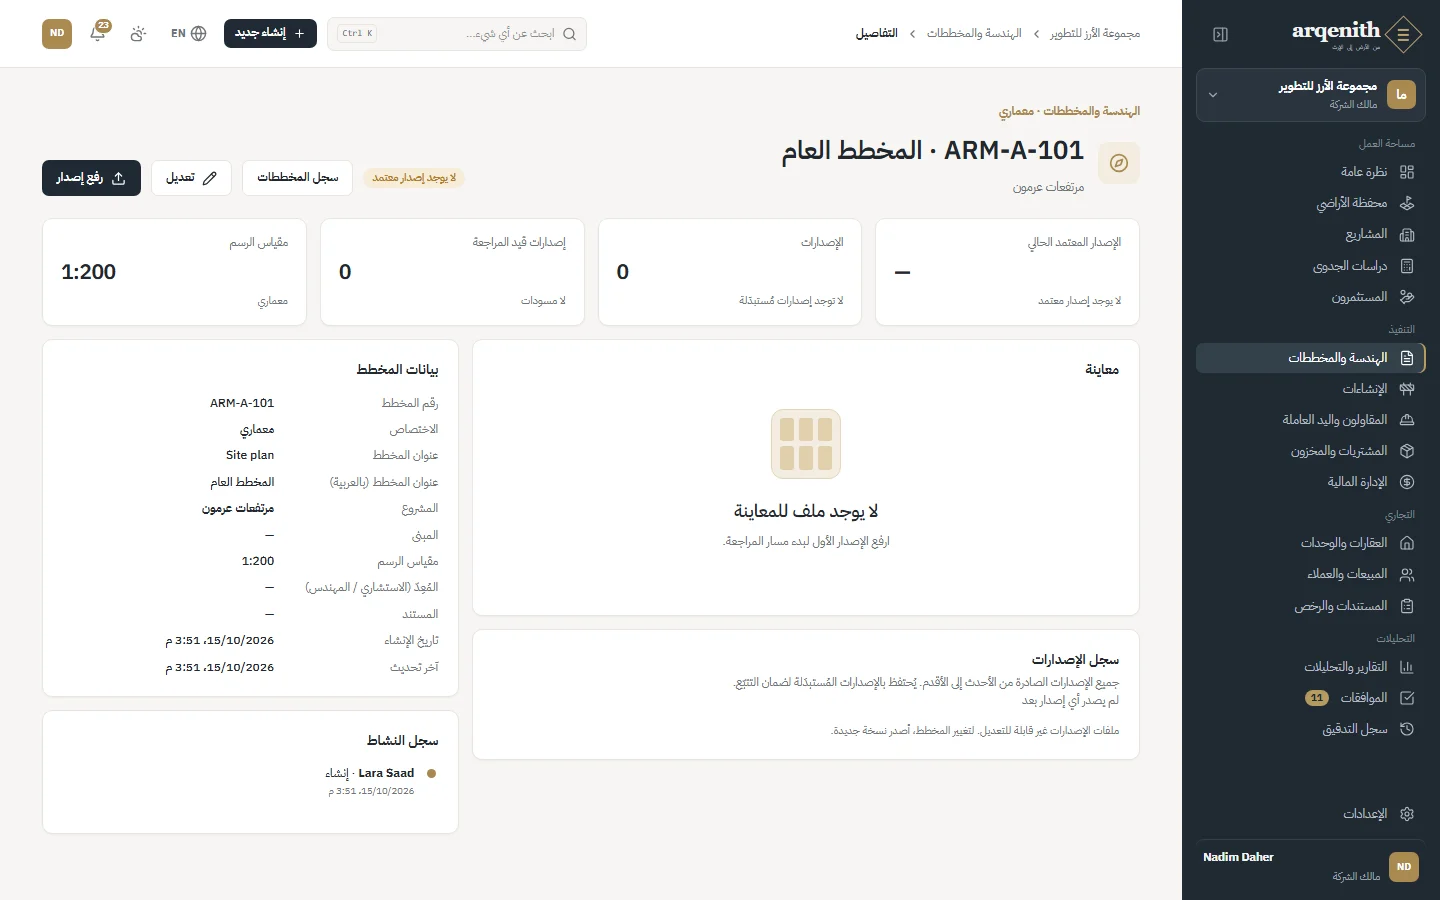This screenshot has height=900, width=1440.
Task: Toggle light/dark theme icon
Action: [x=138, y=33]
